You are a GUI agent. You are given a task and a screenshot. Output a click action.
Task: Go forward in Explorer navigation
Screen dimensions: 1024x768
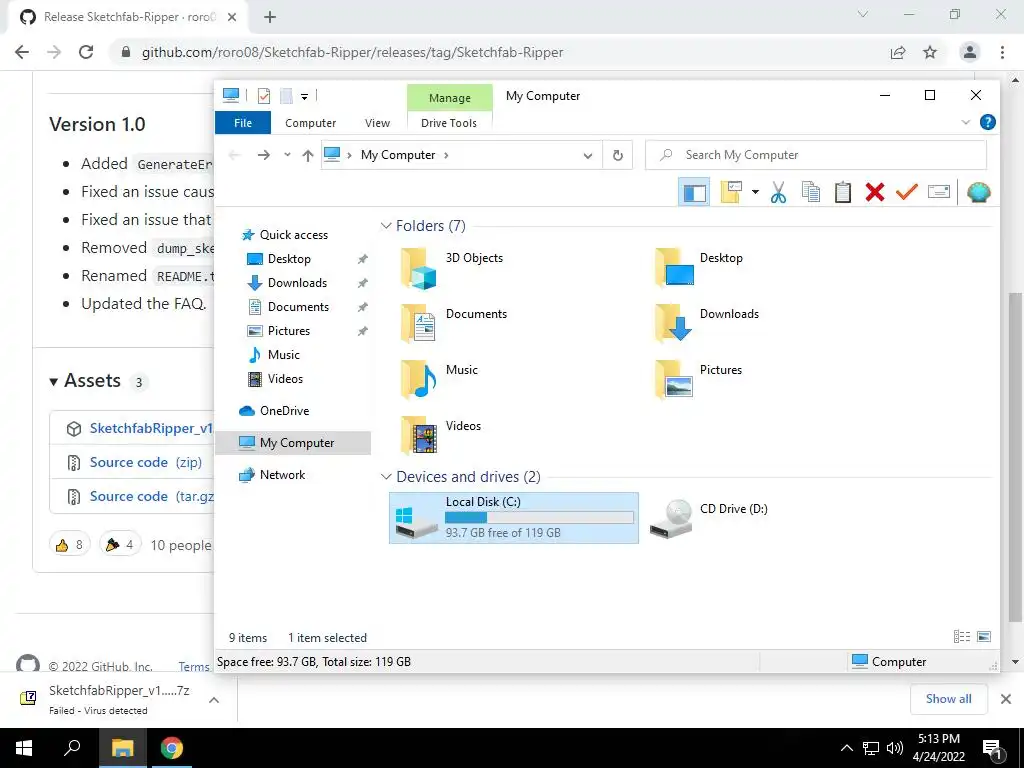tap(263, 155)
